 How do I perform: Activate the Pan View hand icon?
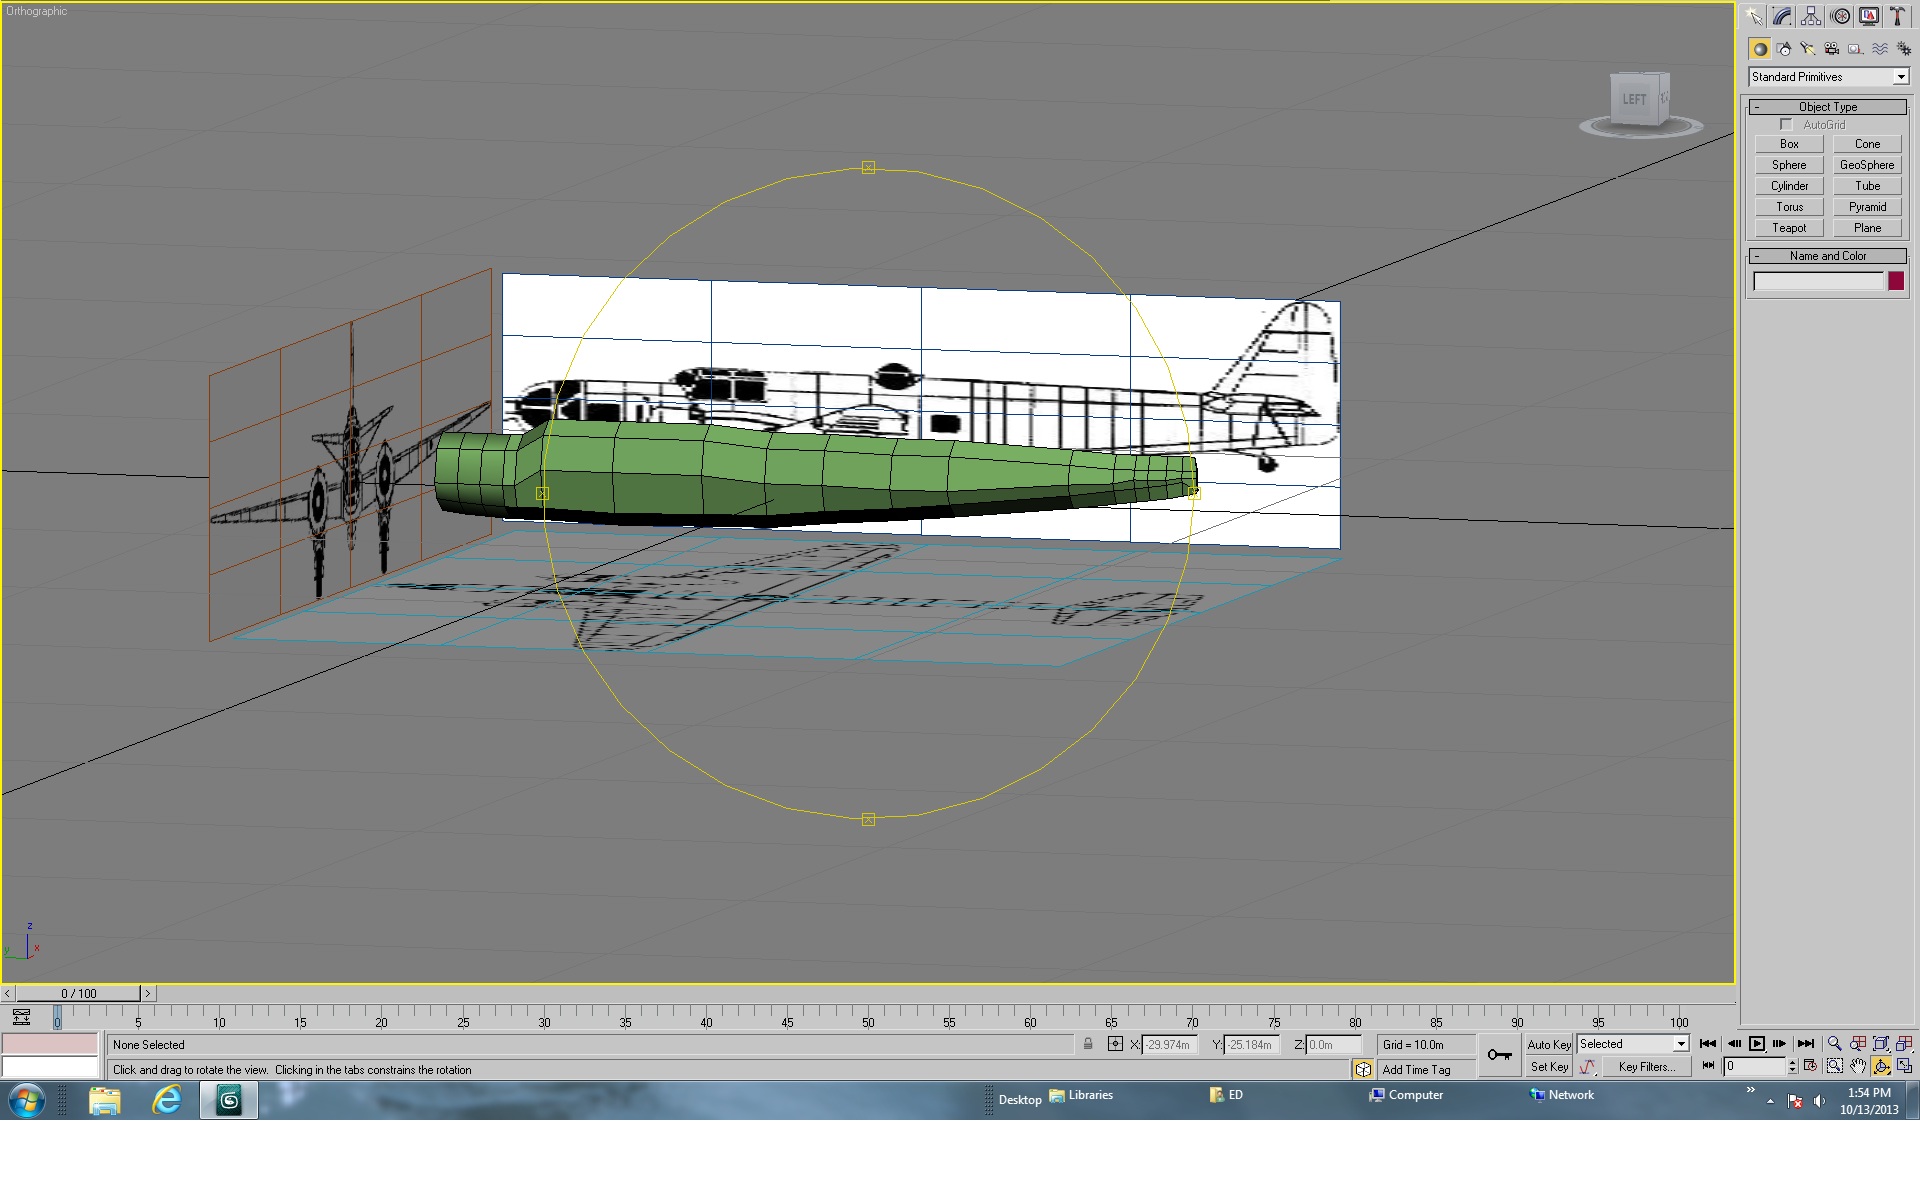[x=1858, y=1067]
